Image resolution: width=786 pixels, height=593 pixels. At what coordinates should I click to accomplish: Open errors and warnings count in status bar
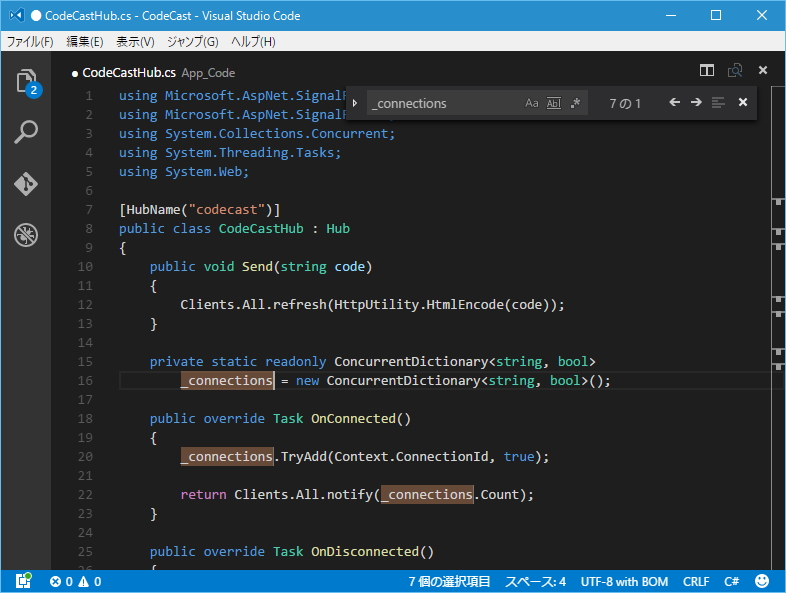pyautogui.click(x=76, y=581)
